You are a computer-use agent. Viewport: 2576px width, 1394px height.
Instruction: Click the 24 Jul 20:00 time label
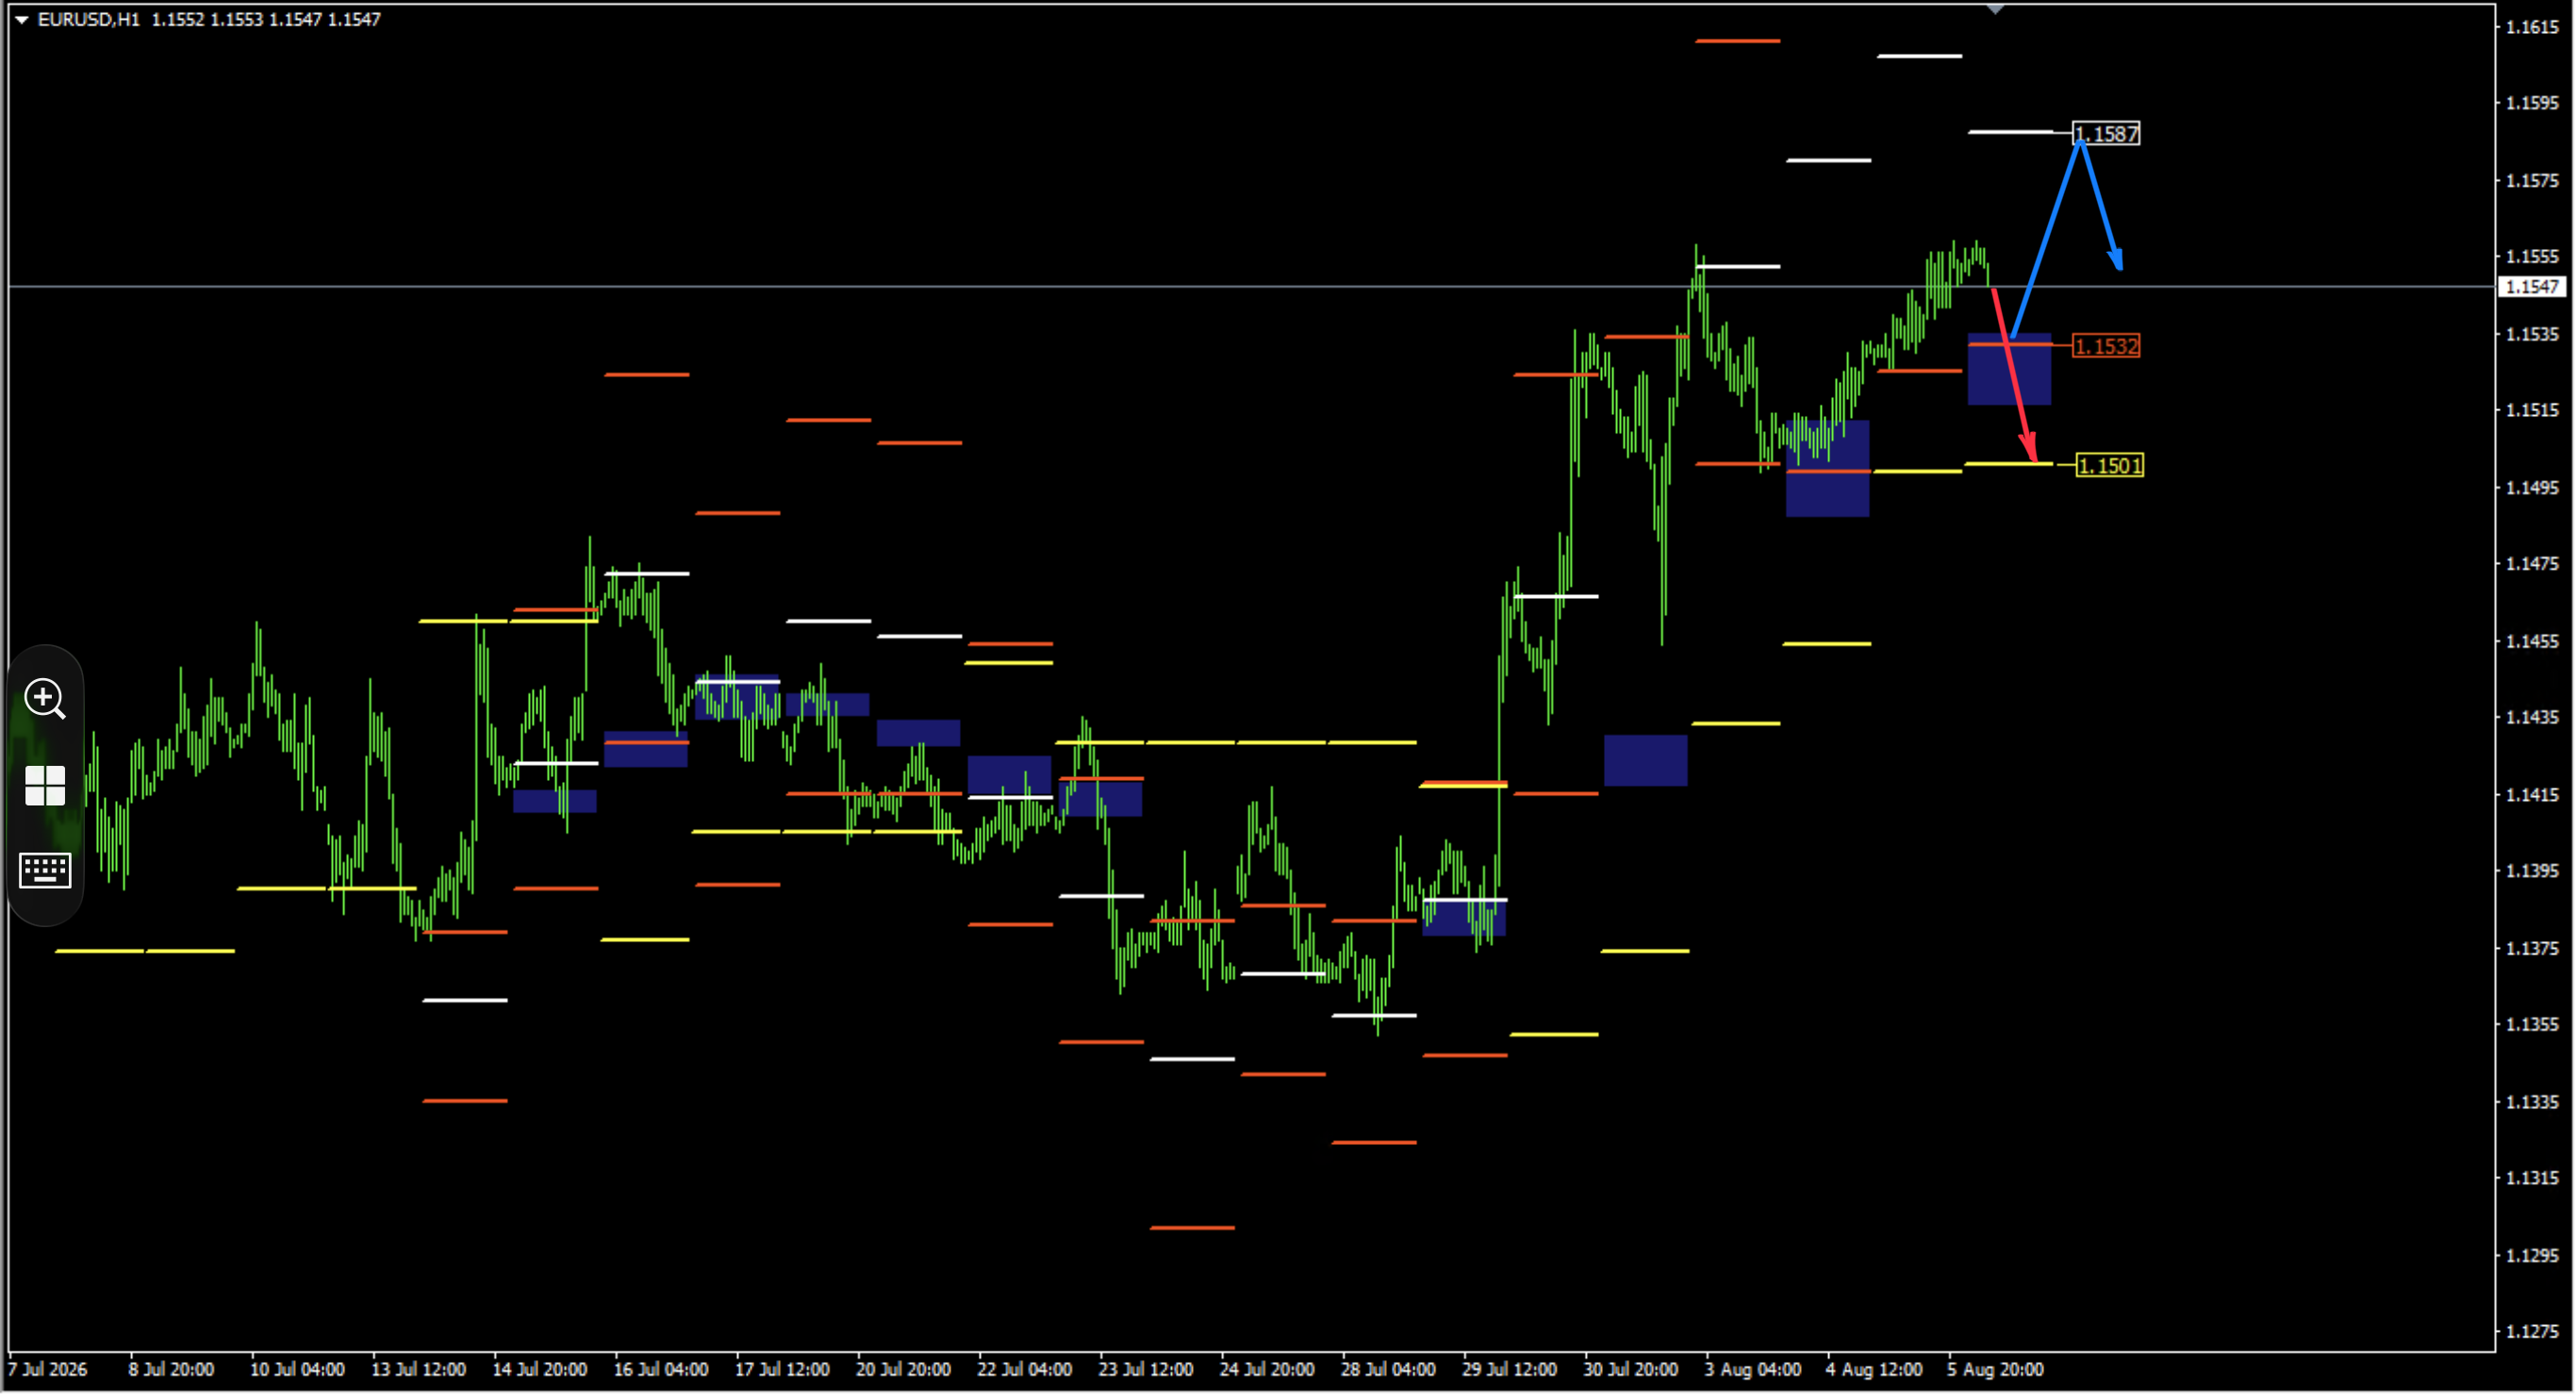tap(1266, 1369)
